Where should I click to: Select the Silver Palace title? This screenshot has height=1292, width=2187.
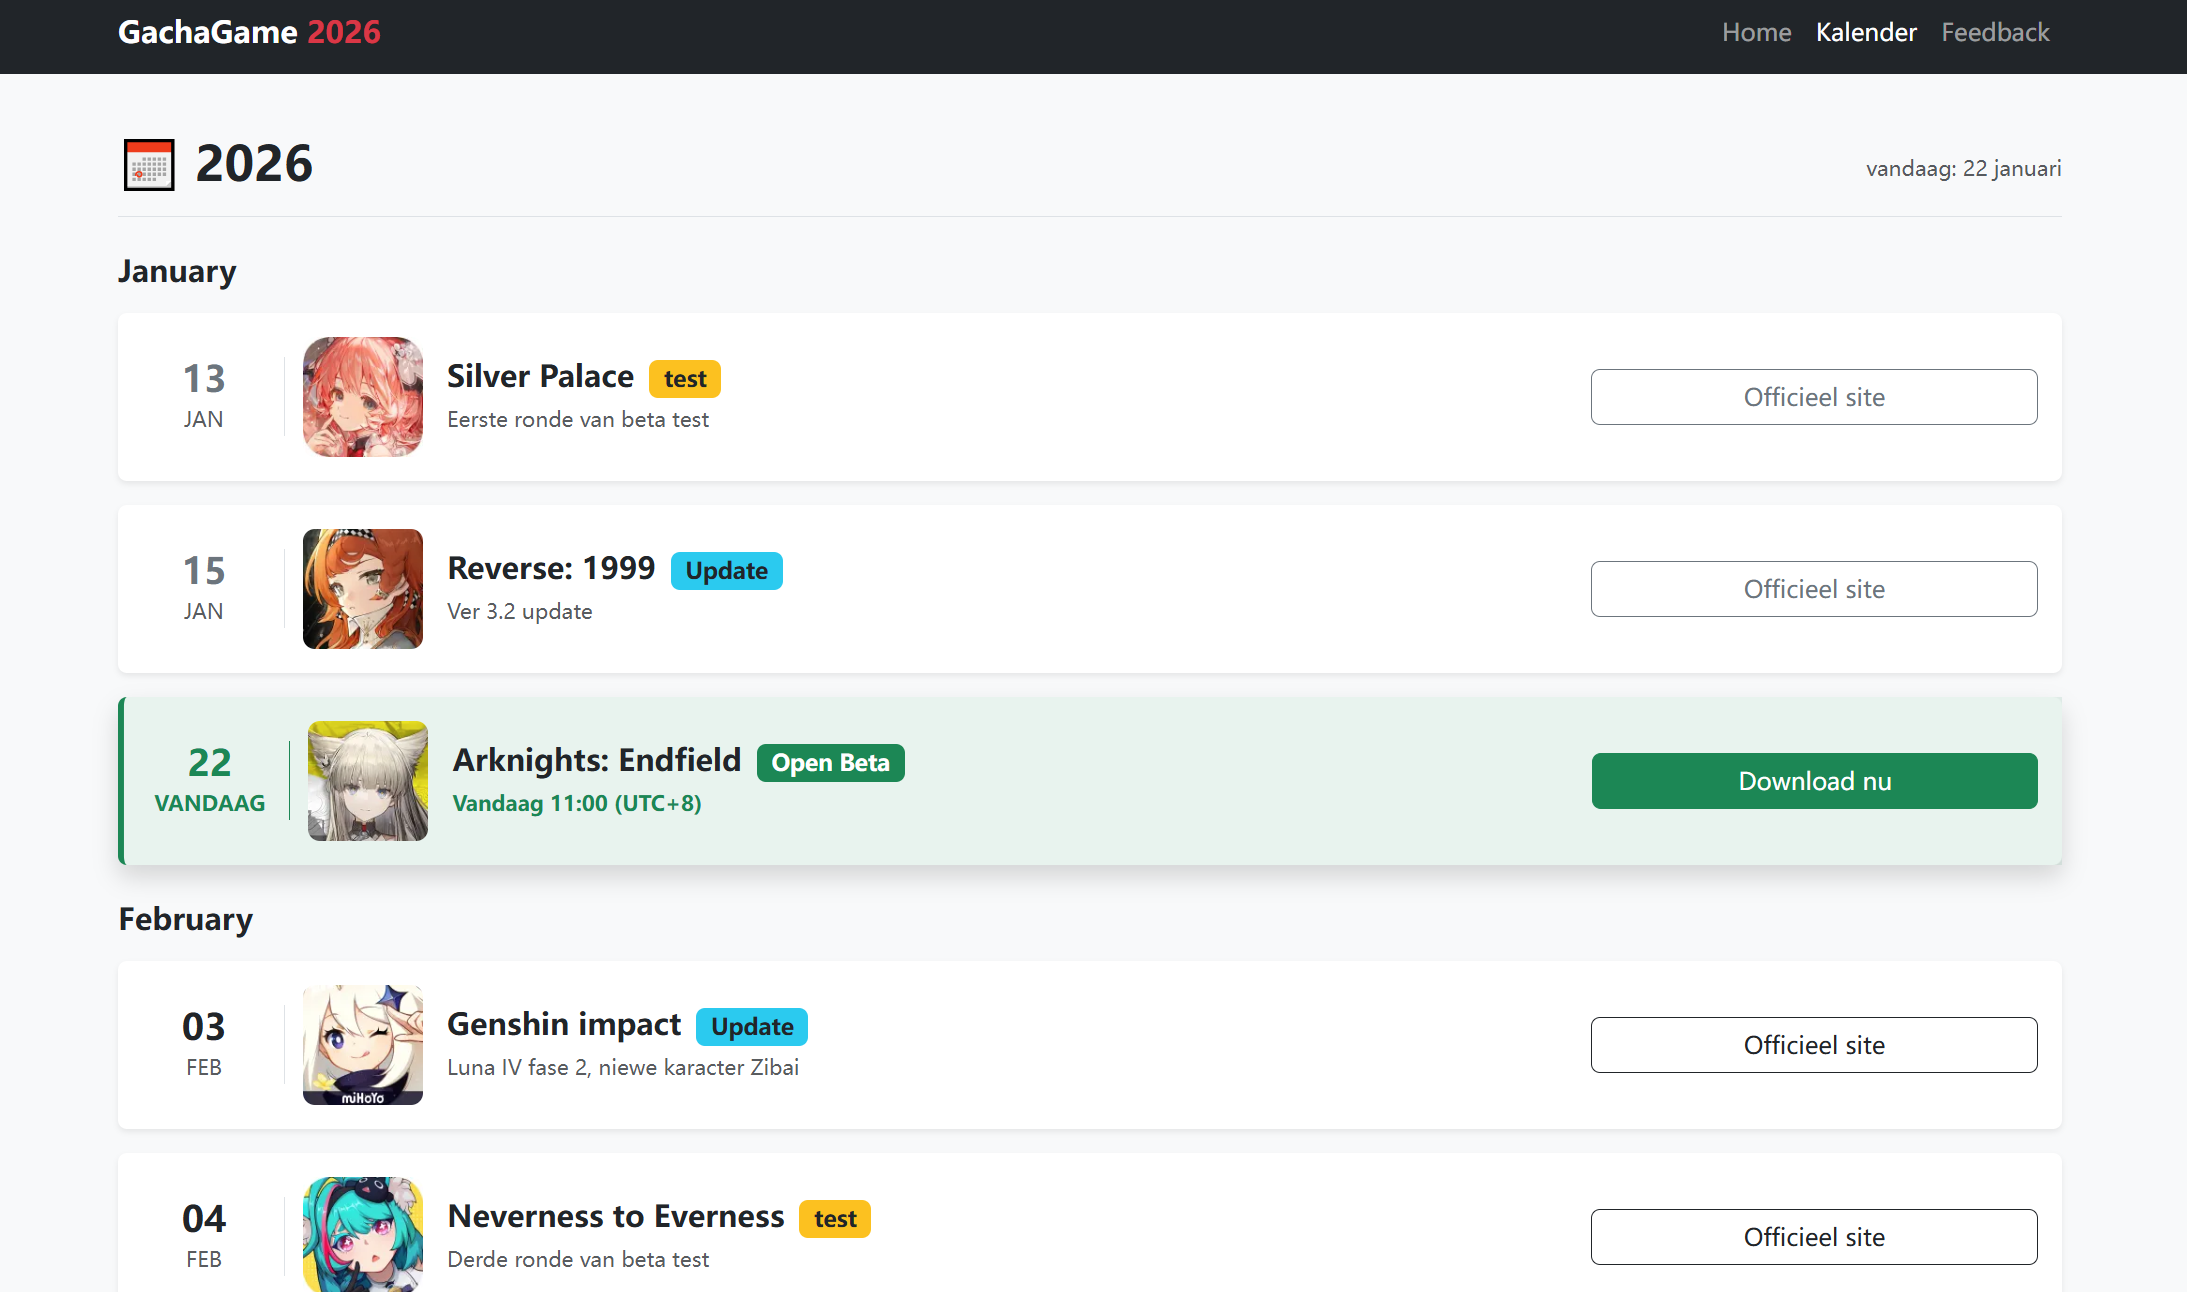[540, 376]
